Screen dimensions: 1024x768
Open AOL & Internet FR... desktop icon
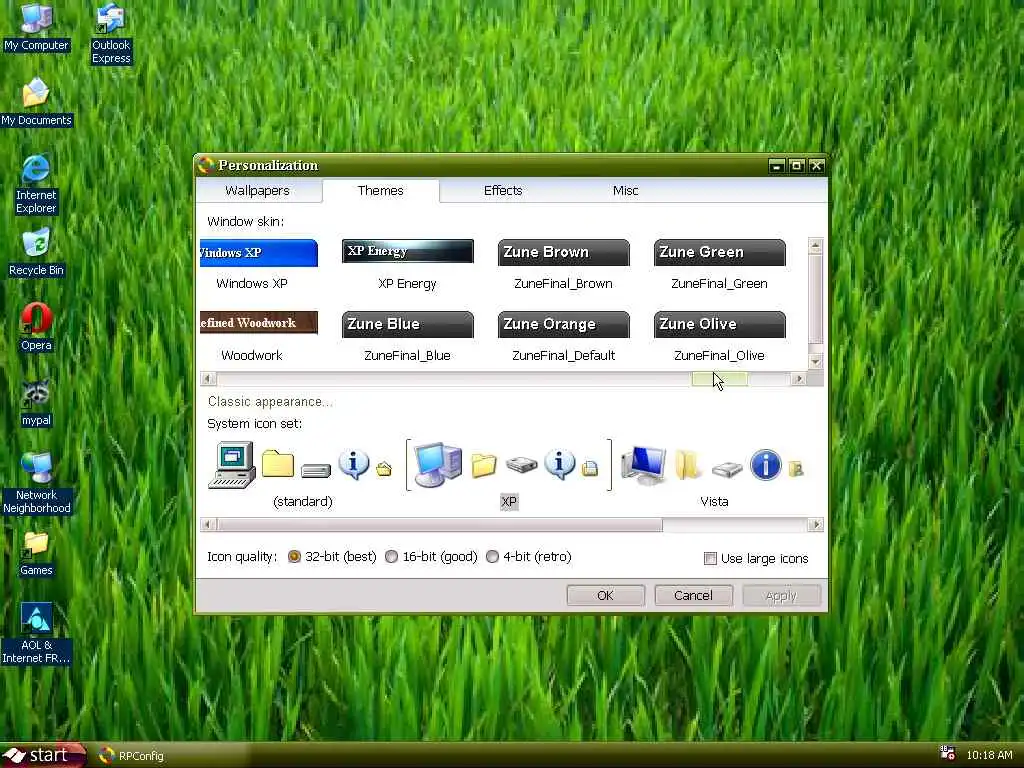[36, 633]
